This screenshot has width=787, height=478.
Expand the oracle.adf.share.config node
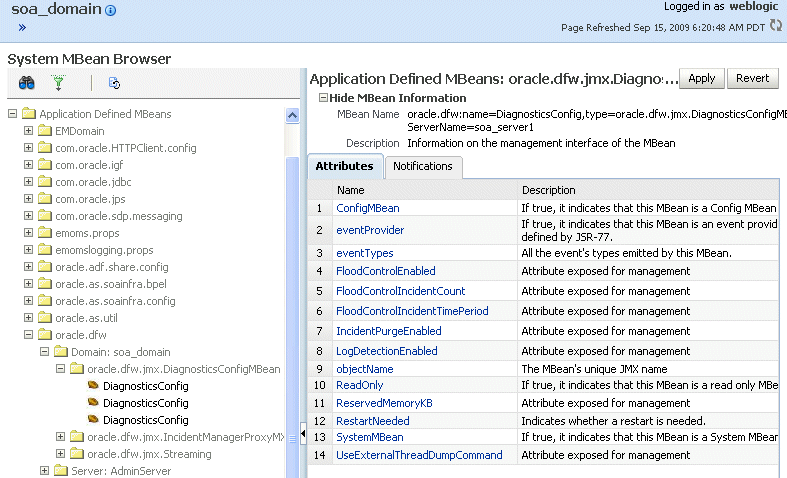click(29, 267)
